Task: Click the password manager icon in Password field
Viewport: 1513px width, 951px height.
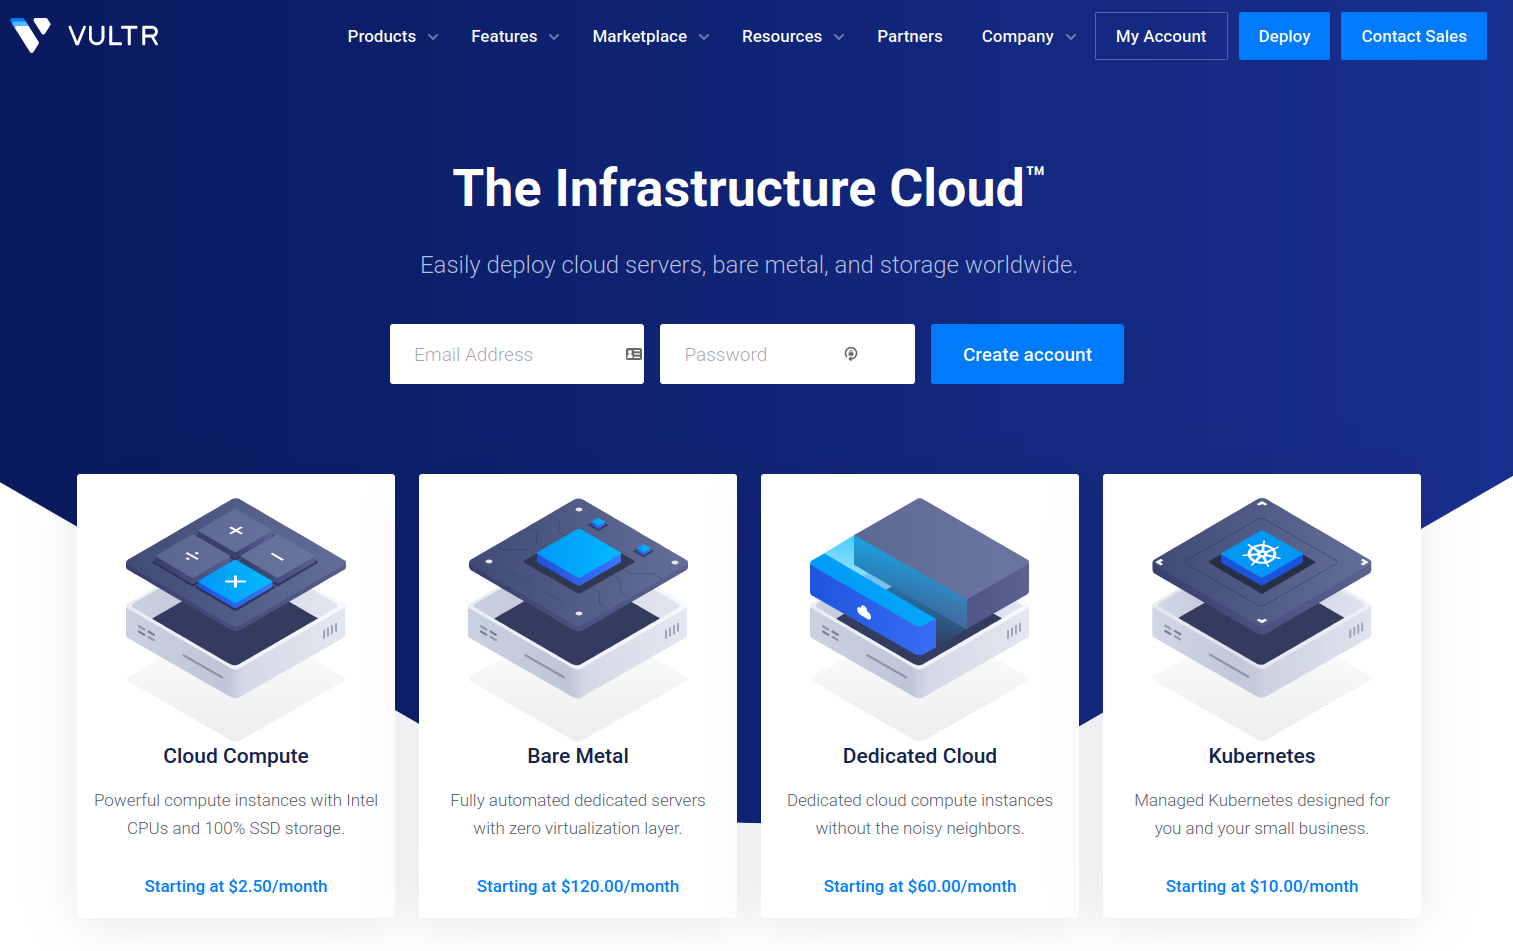Action: [851, 354]
